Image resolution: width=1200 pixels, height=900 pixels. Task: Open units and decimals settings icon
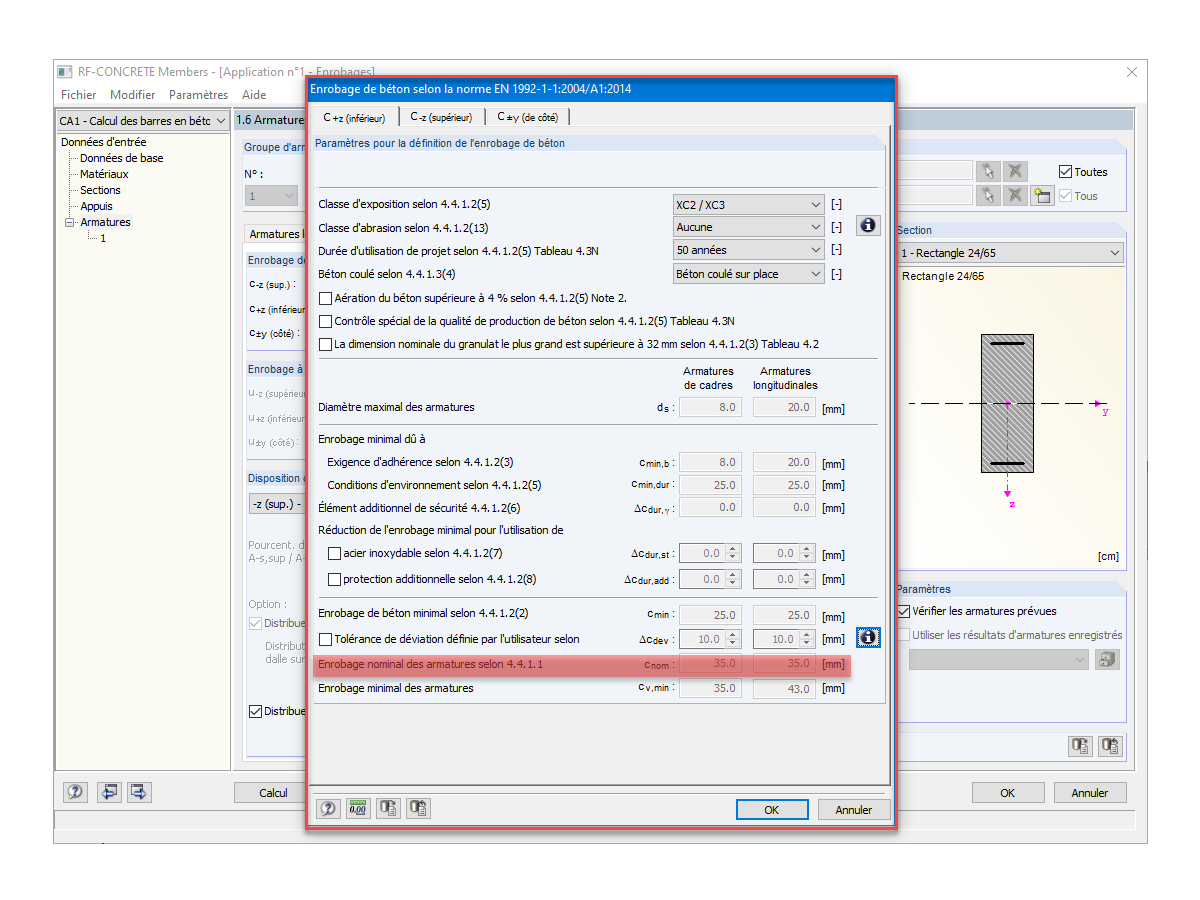(x=358, y=809)
